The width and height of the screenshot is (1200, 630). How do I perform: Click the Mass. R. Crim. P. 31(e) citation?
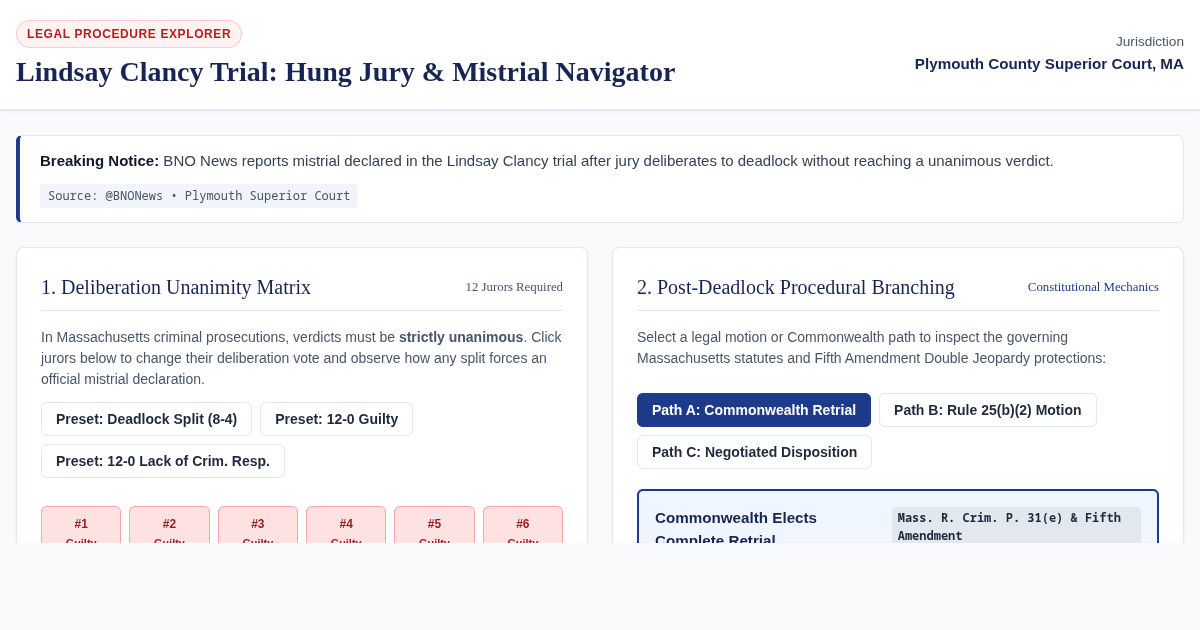click(1016, 526)
